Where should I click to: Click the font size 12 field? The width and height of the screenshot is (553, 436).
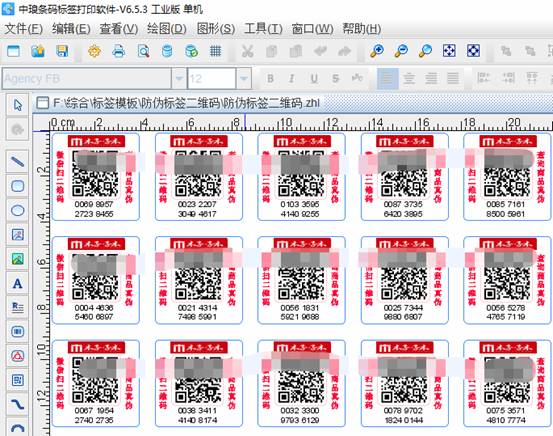pyautogui.click(x=212, y=78)
